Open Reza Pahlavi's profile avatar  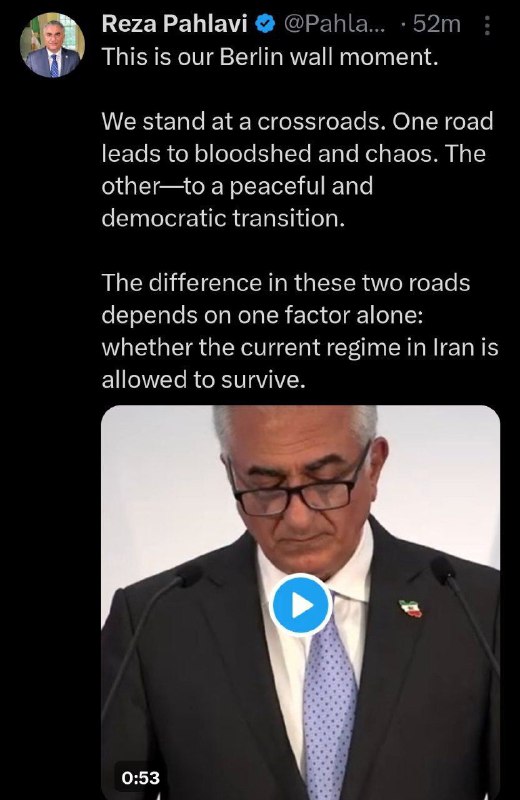(53, 45)
